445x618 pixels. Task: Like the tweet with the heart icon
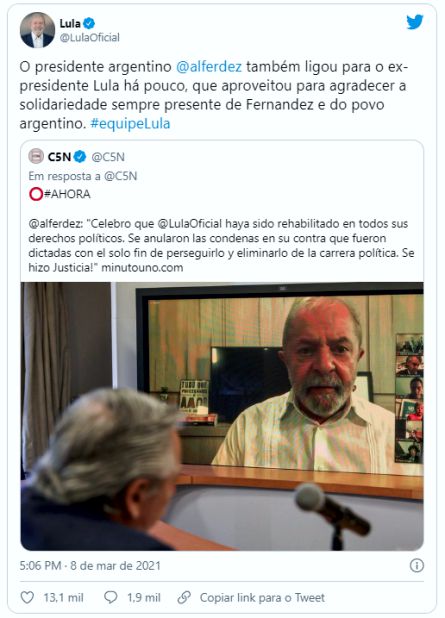27,598
